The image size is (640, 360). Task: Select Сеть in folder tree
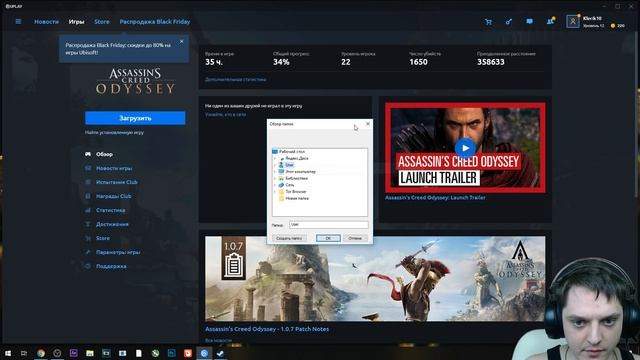pos(290,185)
